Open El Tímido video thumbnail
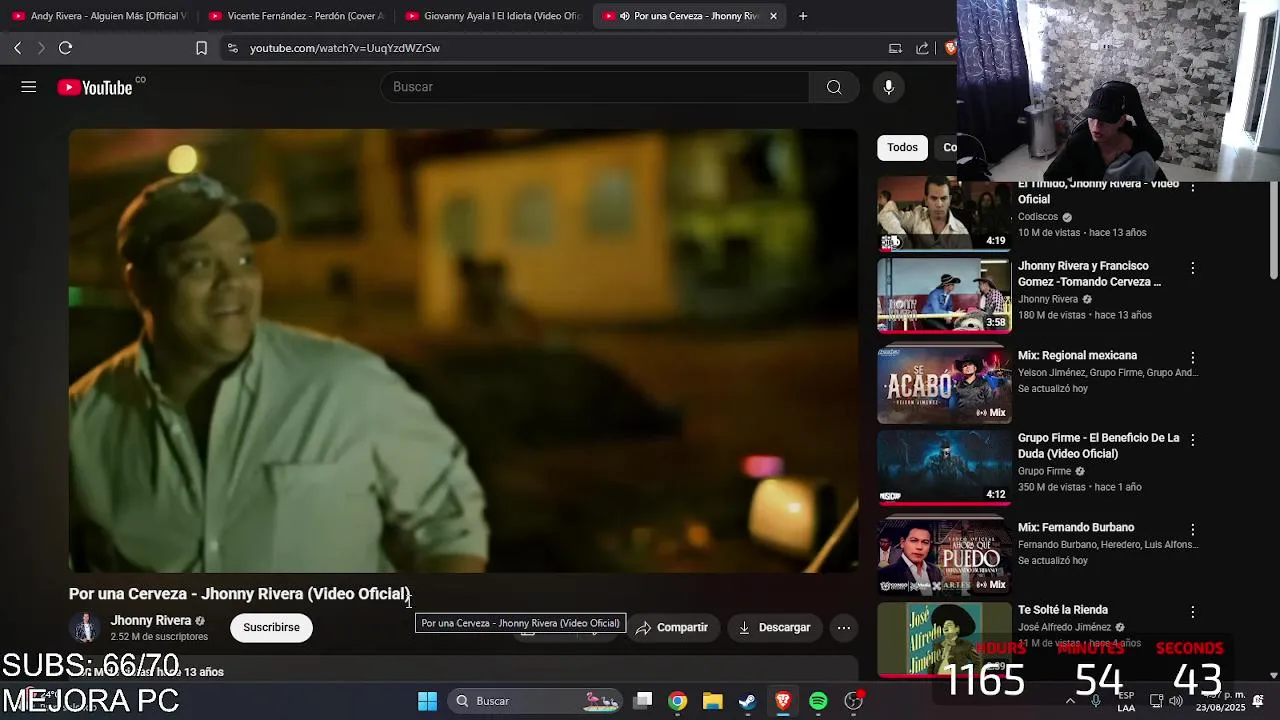Viewport: 1280px width, 720px height. 944,214
